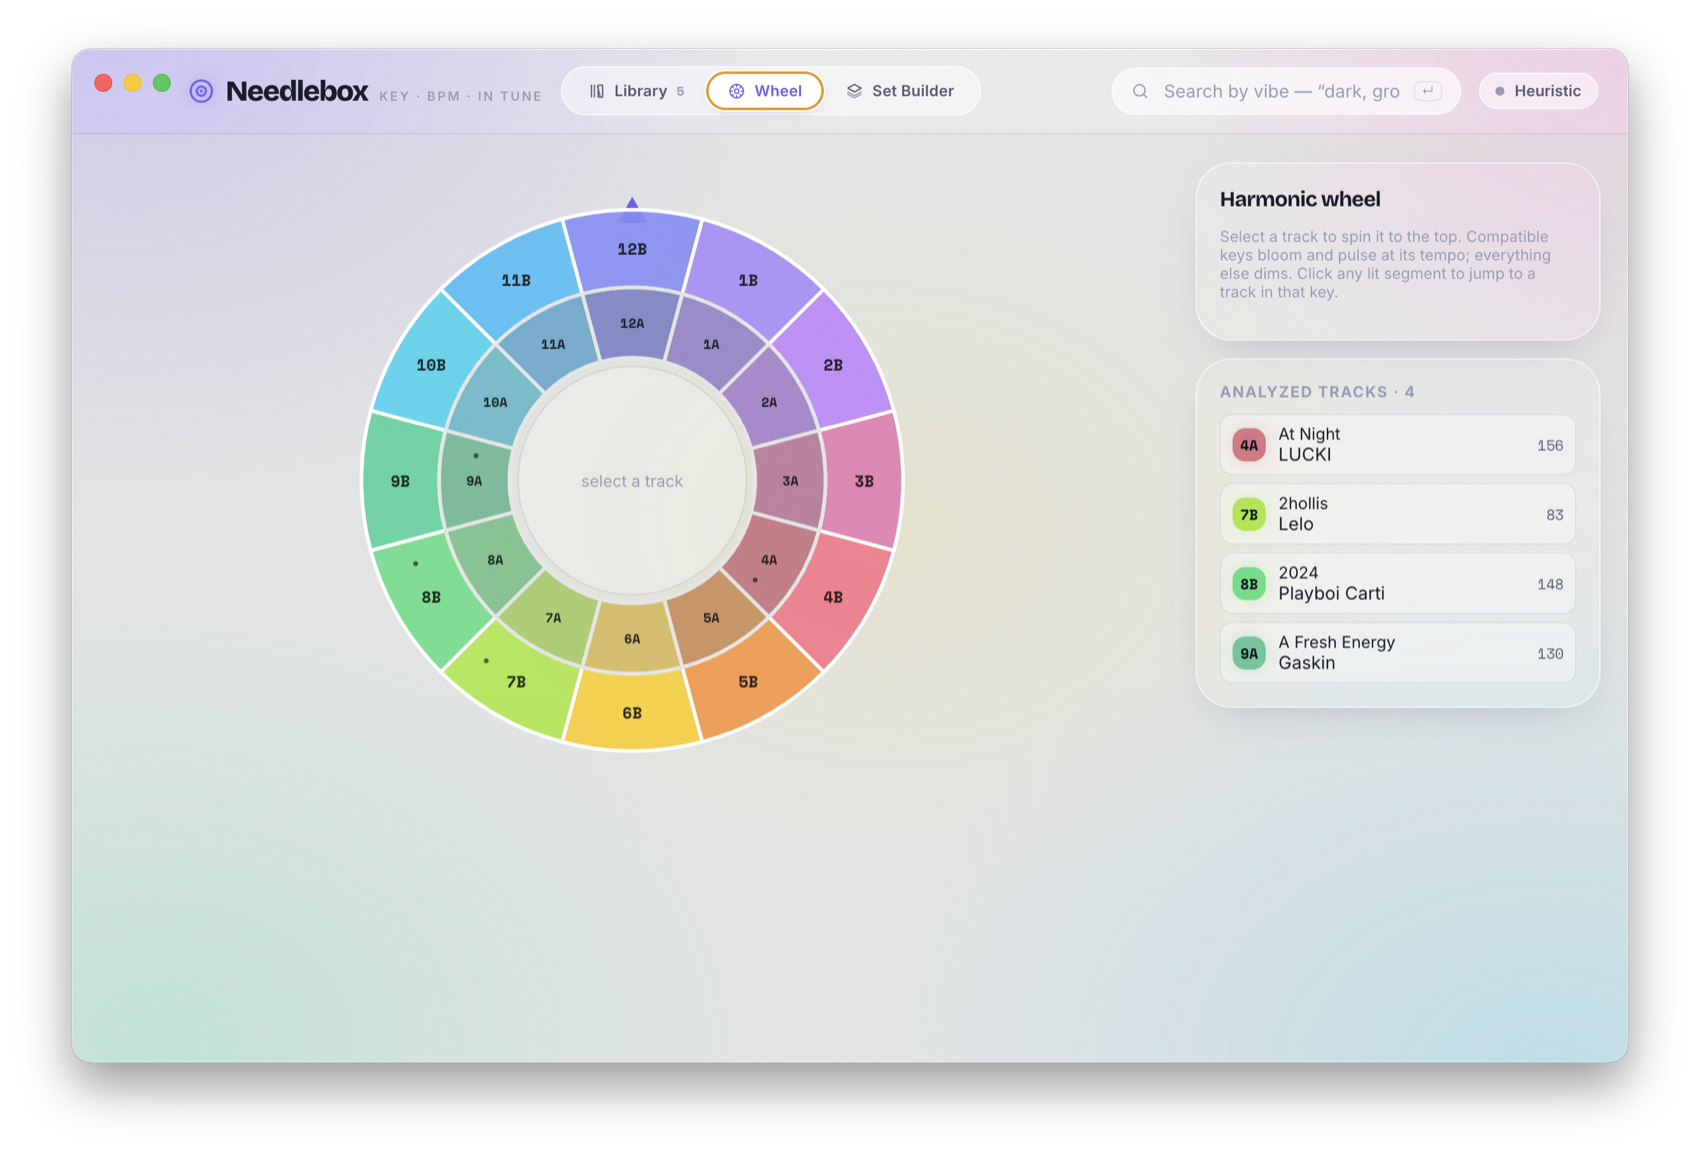Click the 7B key badge beside 2hollis
This screenshot has height=1157, width=1700.
[x=1249, y=514]
